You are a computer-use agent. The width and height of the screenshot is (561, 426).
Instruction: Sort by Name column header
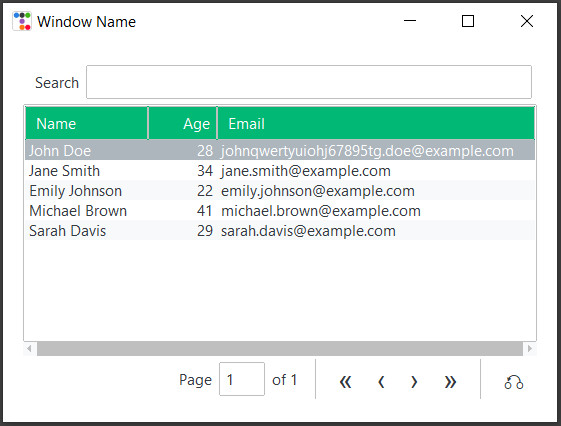click(x=87, y=123)
